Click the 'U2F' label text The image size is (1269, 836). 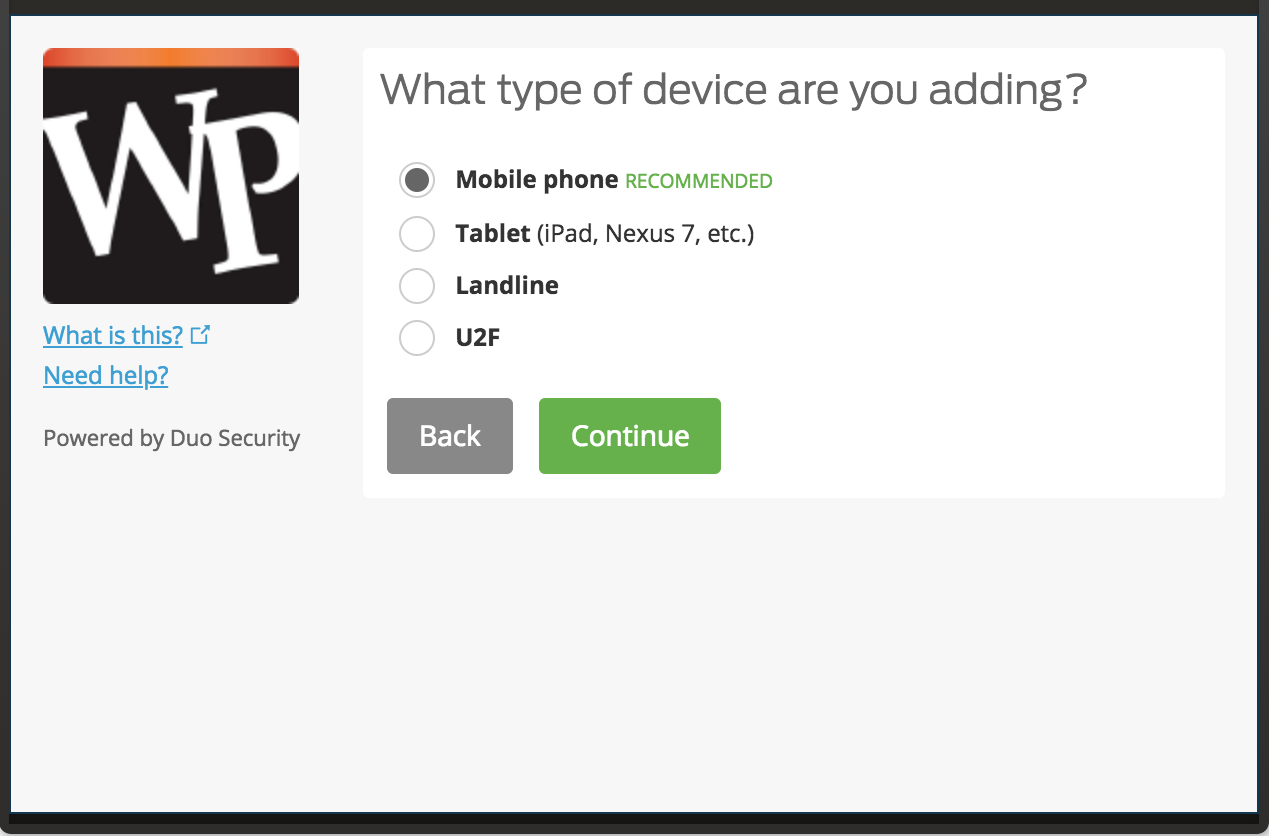pyautogui.click(x=478, y=338)
